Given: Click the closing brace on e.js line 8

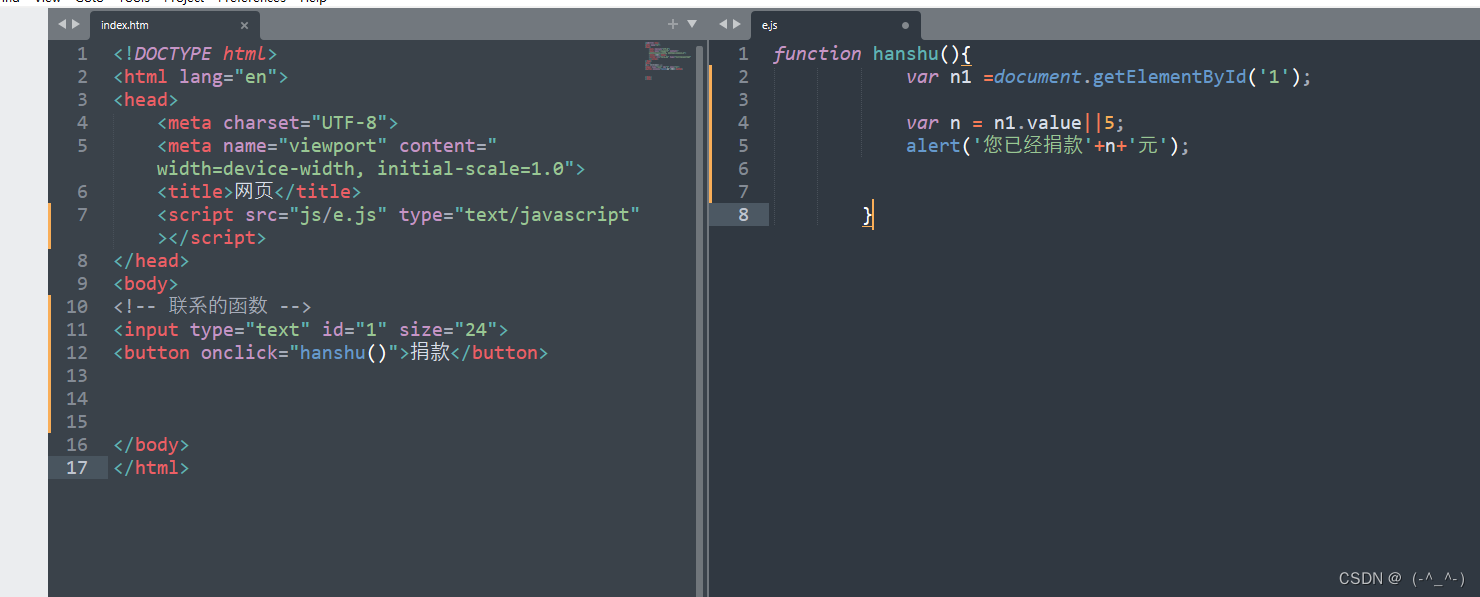Looking at the screenshot, I should click(868, 215).
